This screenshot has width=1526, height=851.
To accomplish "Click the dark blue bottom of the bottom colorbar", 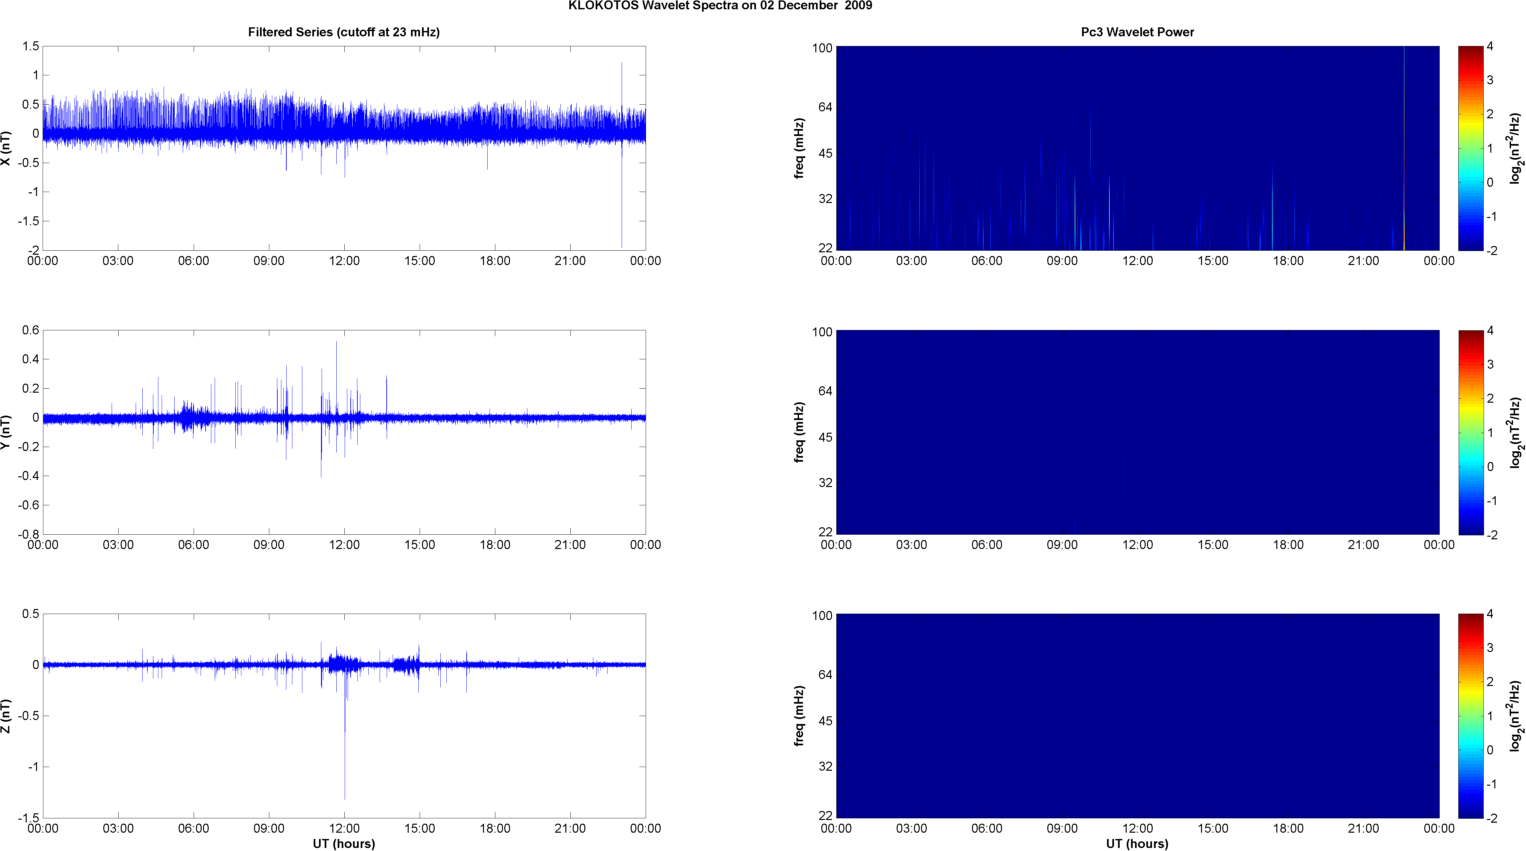I will [x=1470, y=811].
